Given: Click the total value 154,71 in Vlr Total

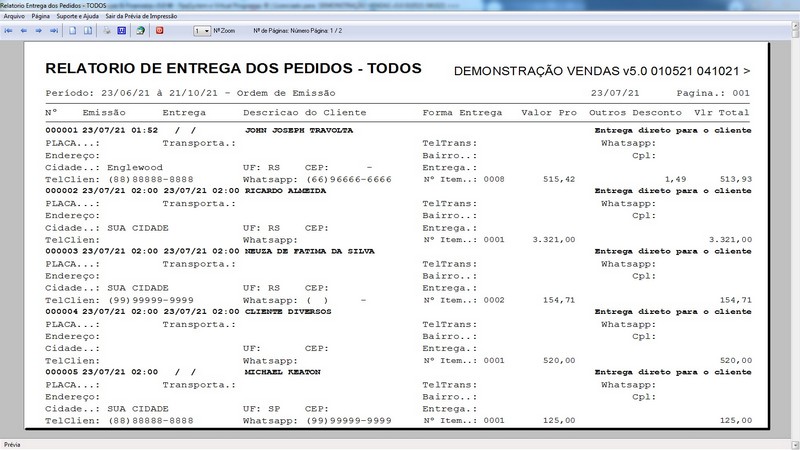Looking at the screenshot, I should click(736, 300).
